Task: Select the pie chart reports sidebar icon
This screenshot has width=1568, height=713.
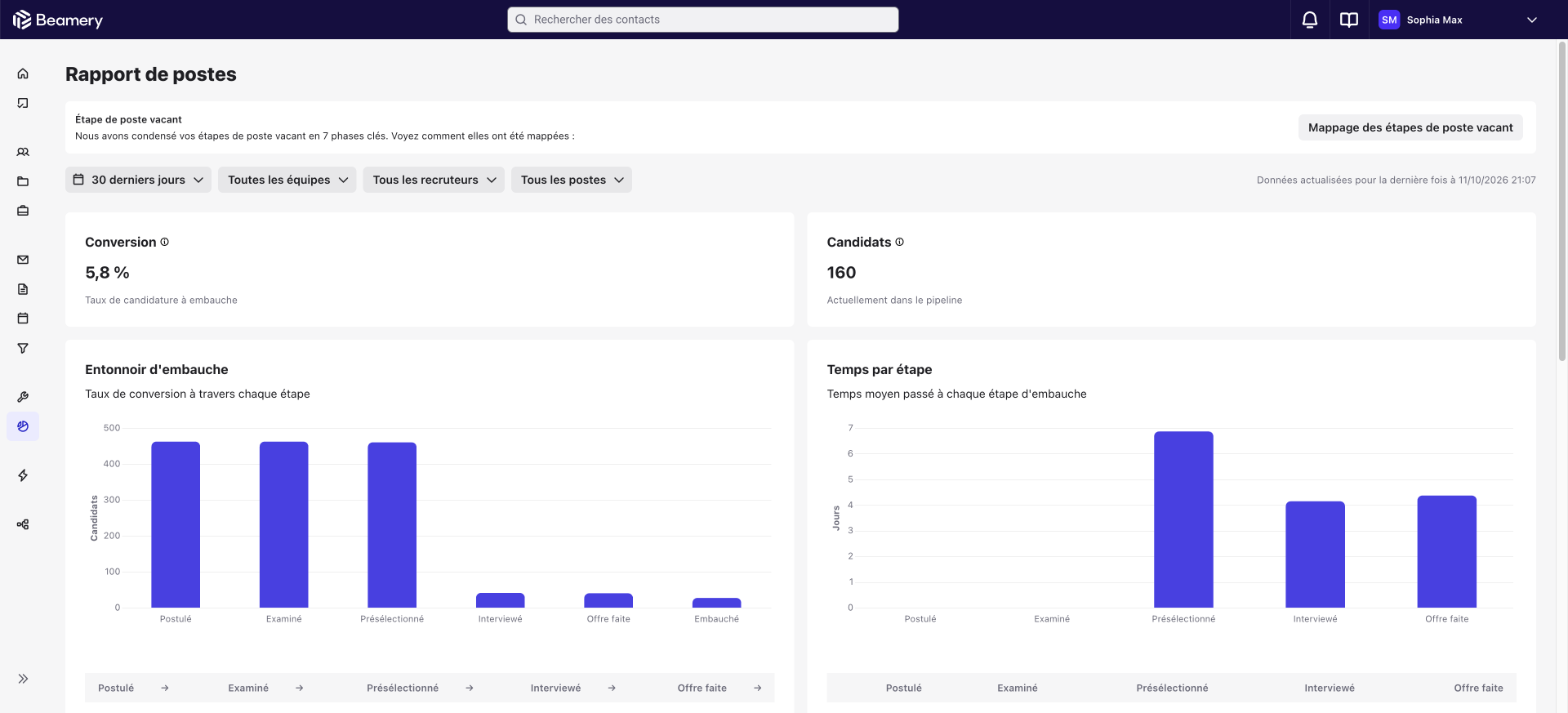Action: 23,426
